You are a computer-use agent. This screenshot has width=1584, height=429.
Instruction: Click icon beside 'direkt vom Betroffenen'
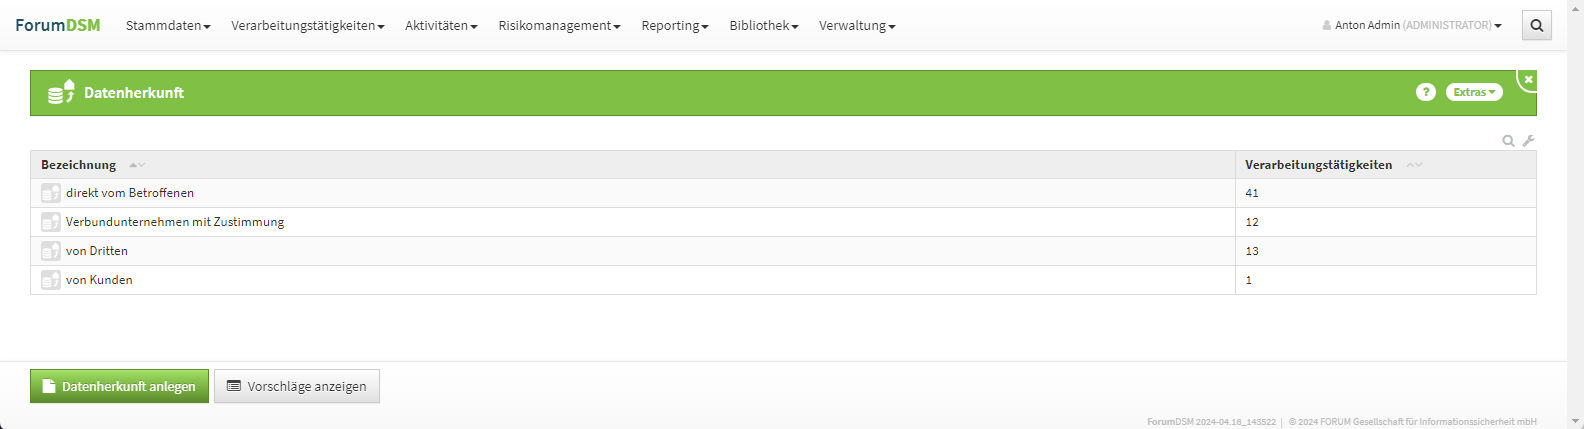[x=50, y=193]
